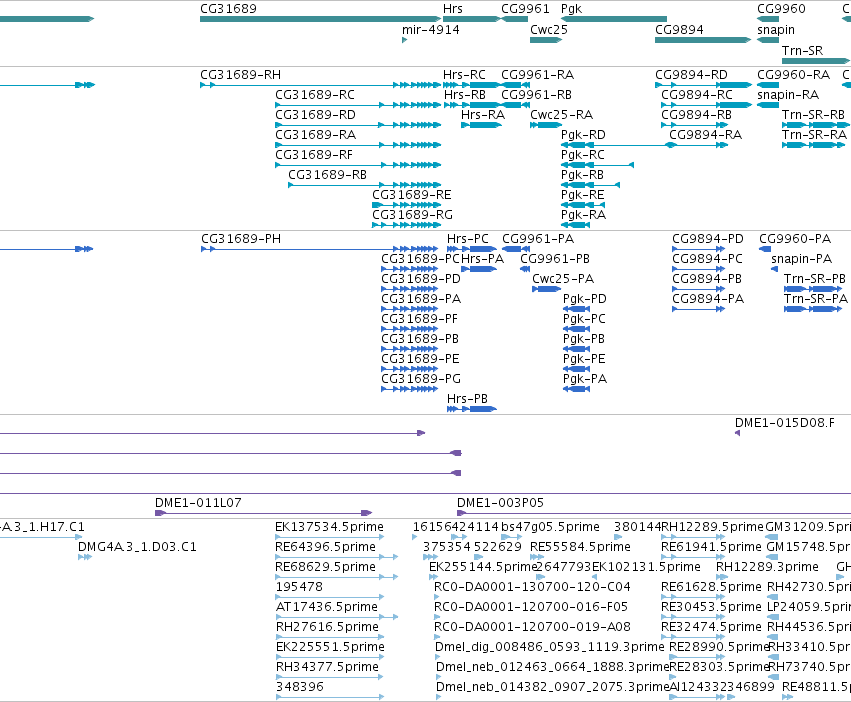
Task: Select transcript CG31689-RC
Action: click(x=358, y=105)
